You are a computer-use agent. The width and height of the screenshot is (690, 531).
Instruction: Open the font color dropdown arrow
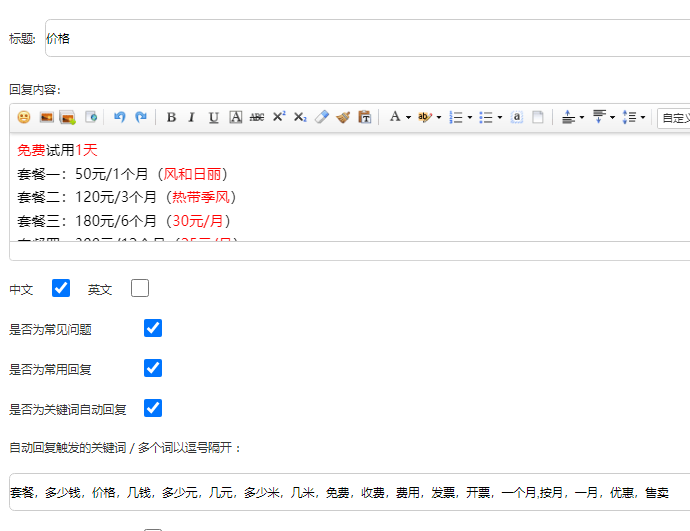[x=408, y=118]
